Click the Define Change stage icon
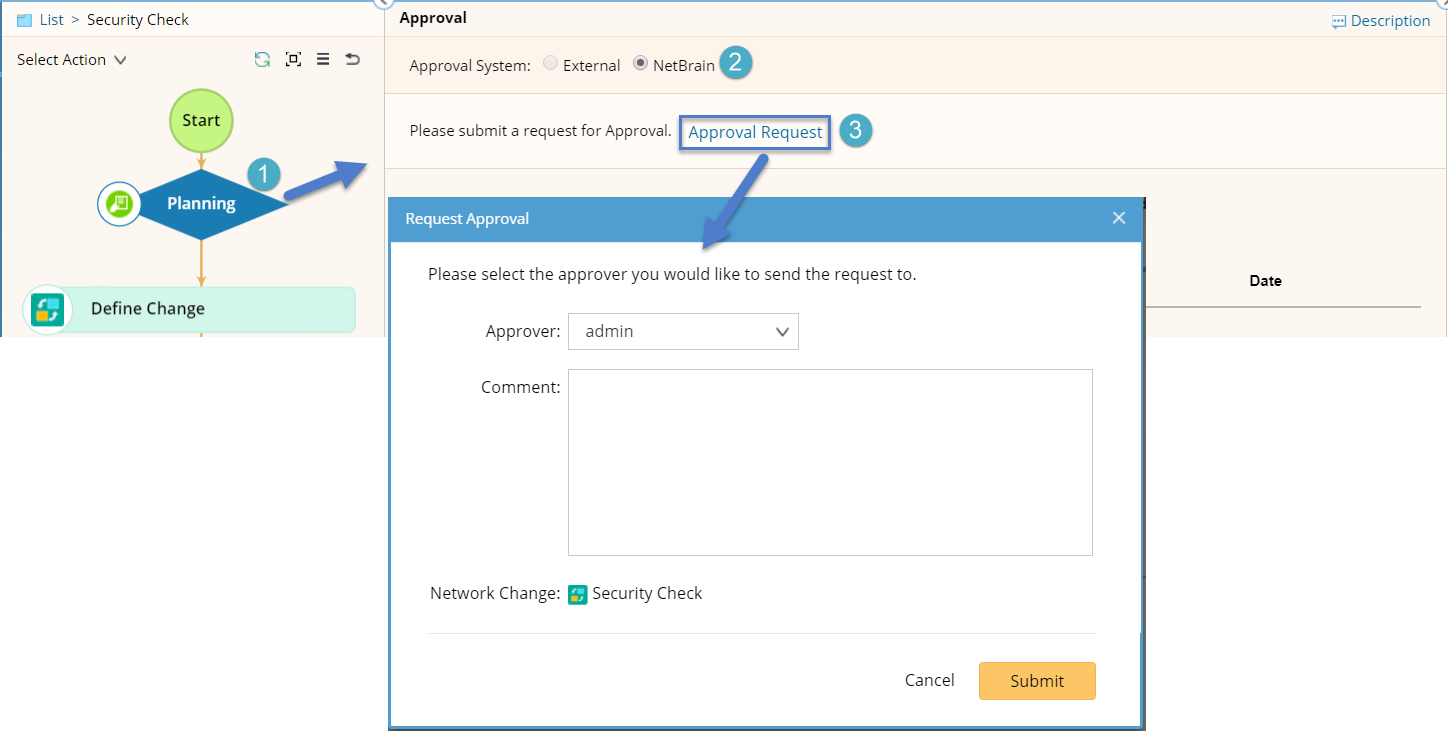 click(47, 309)
